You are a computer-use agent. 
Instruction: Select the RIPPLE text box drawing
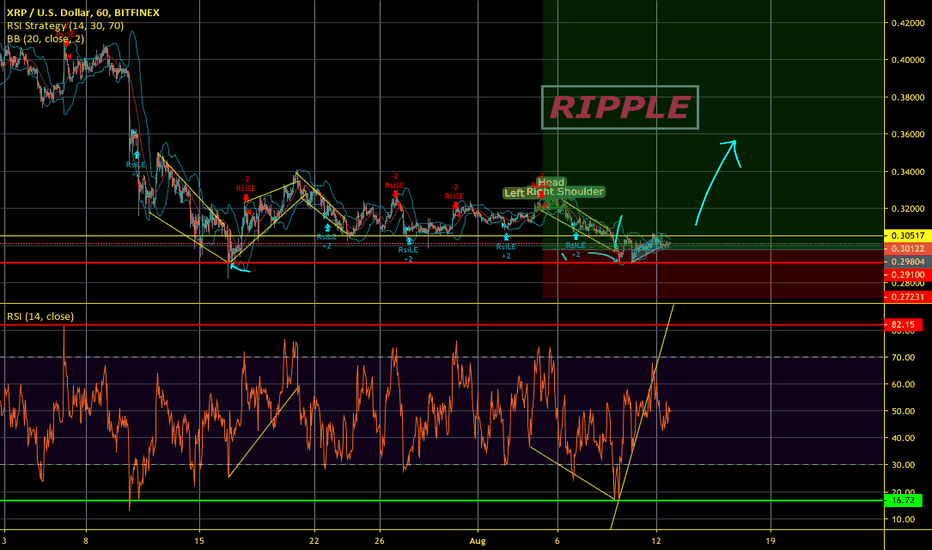point(620,108)
